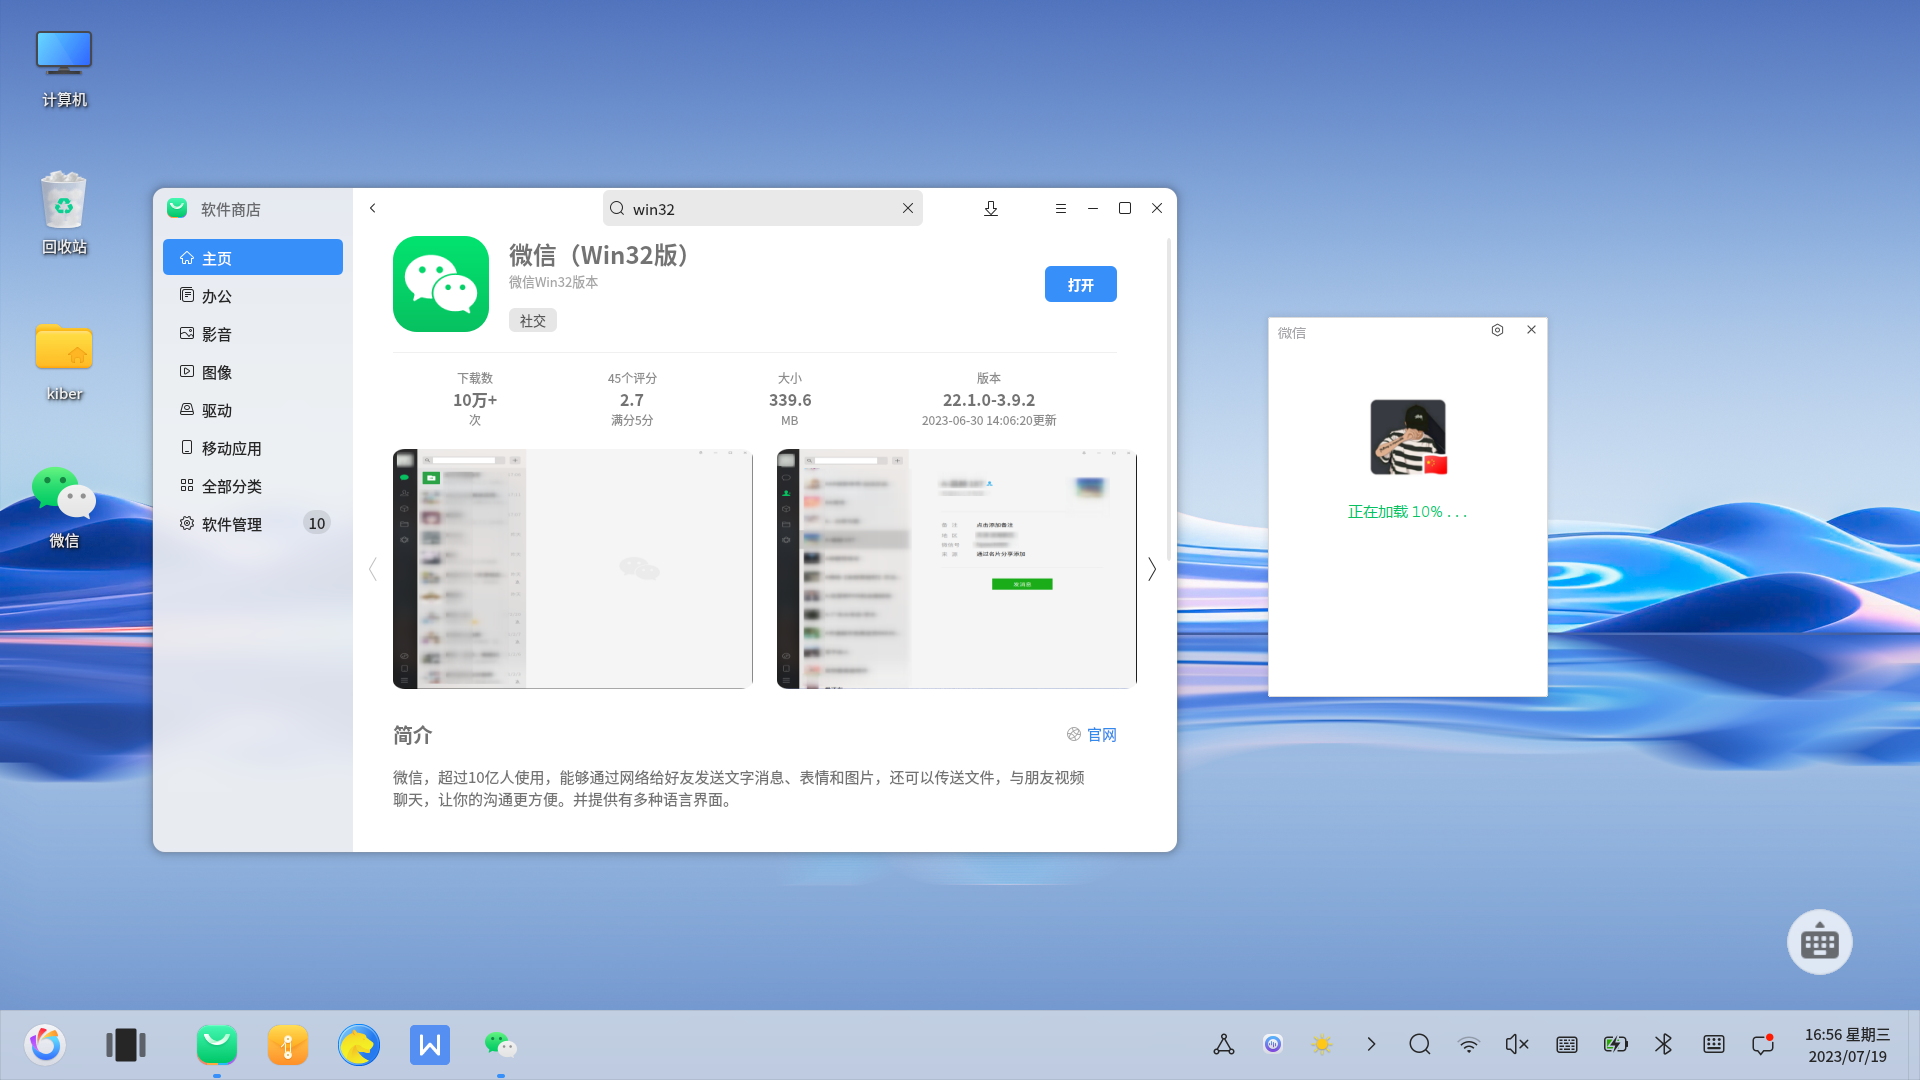Open battery power status icon

[1616, 1044]
